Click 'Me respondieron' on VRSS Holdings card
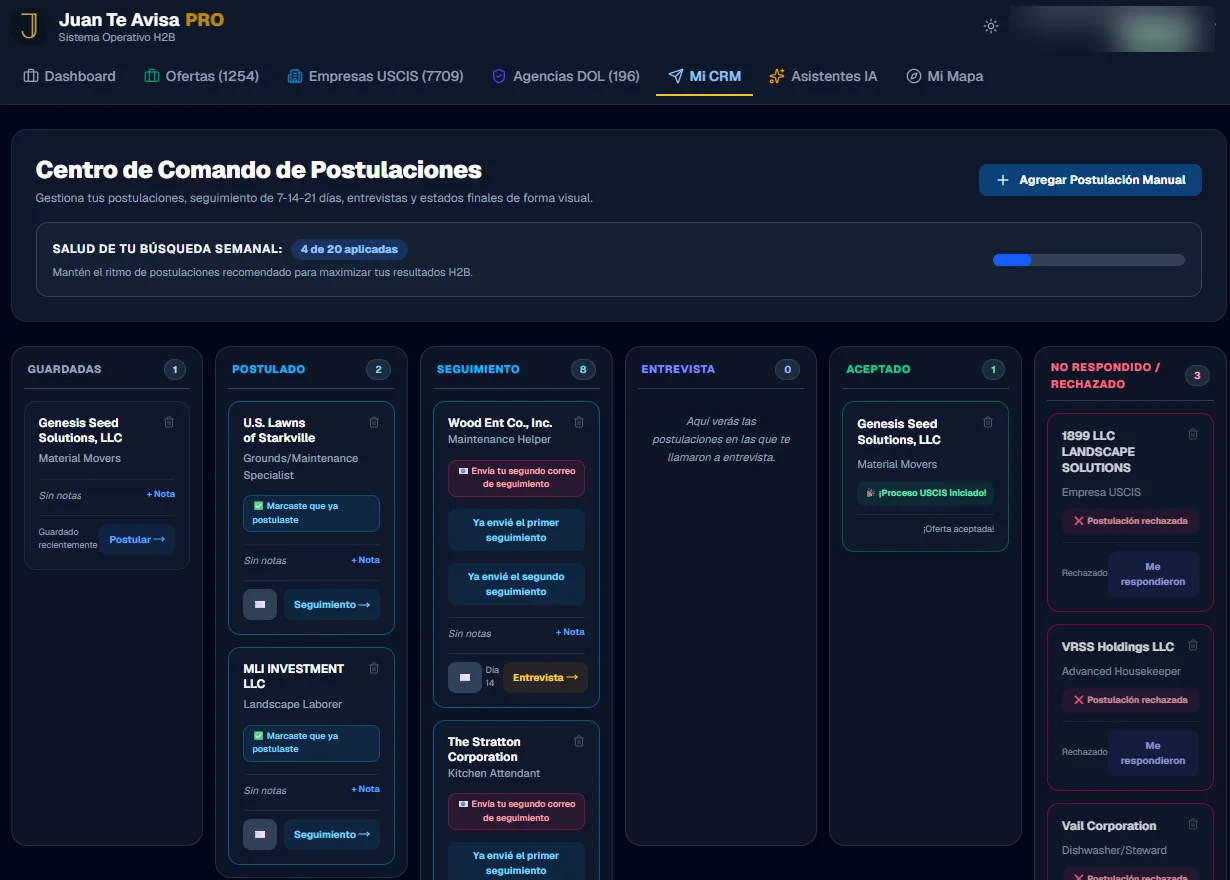The image size is (1230, 880). 1153,753
